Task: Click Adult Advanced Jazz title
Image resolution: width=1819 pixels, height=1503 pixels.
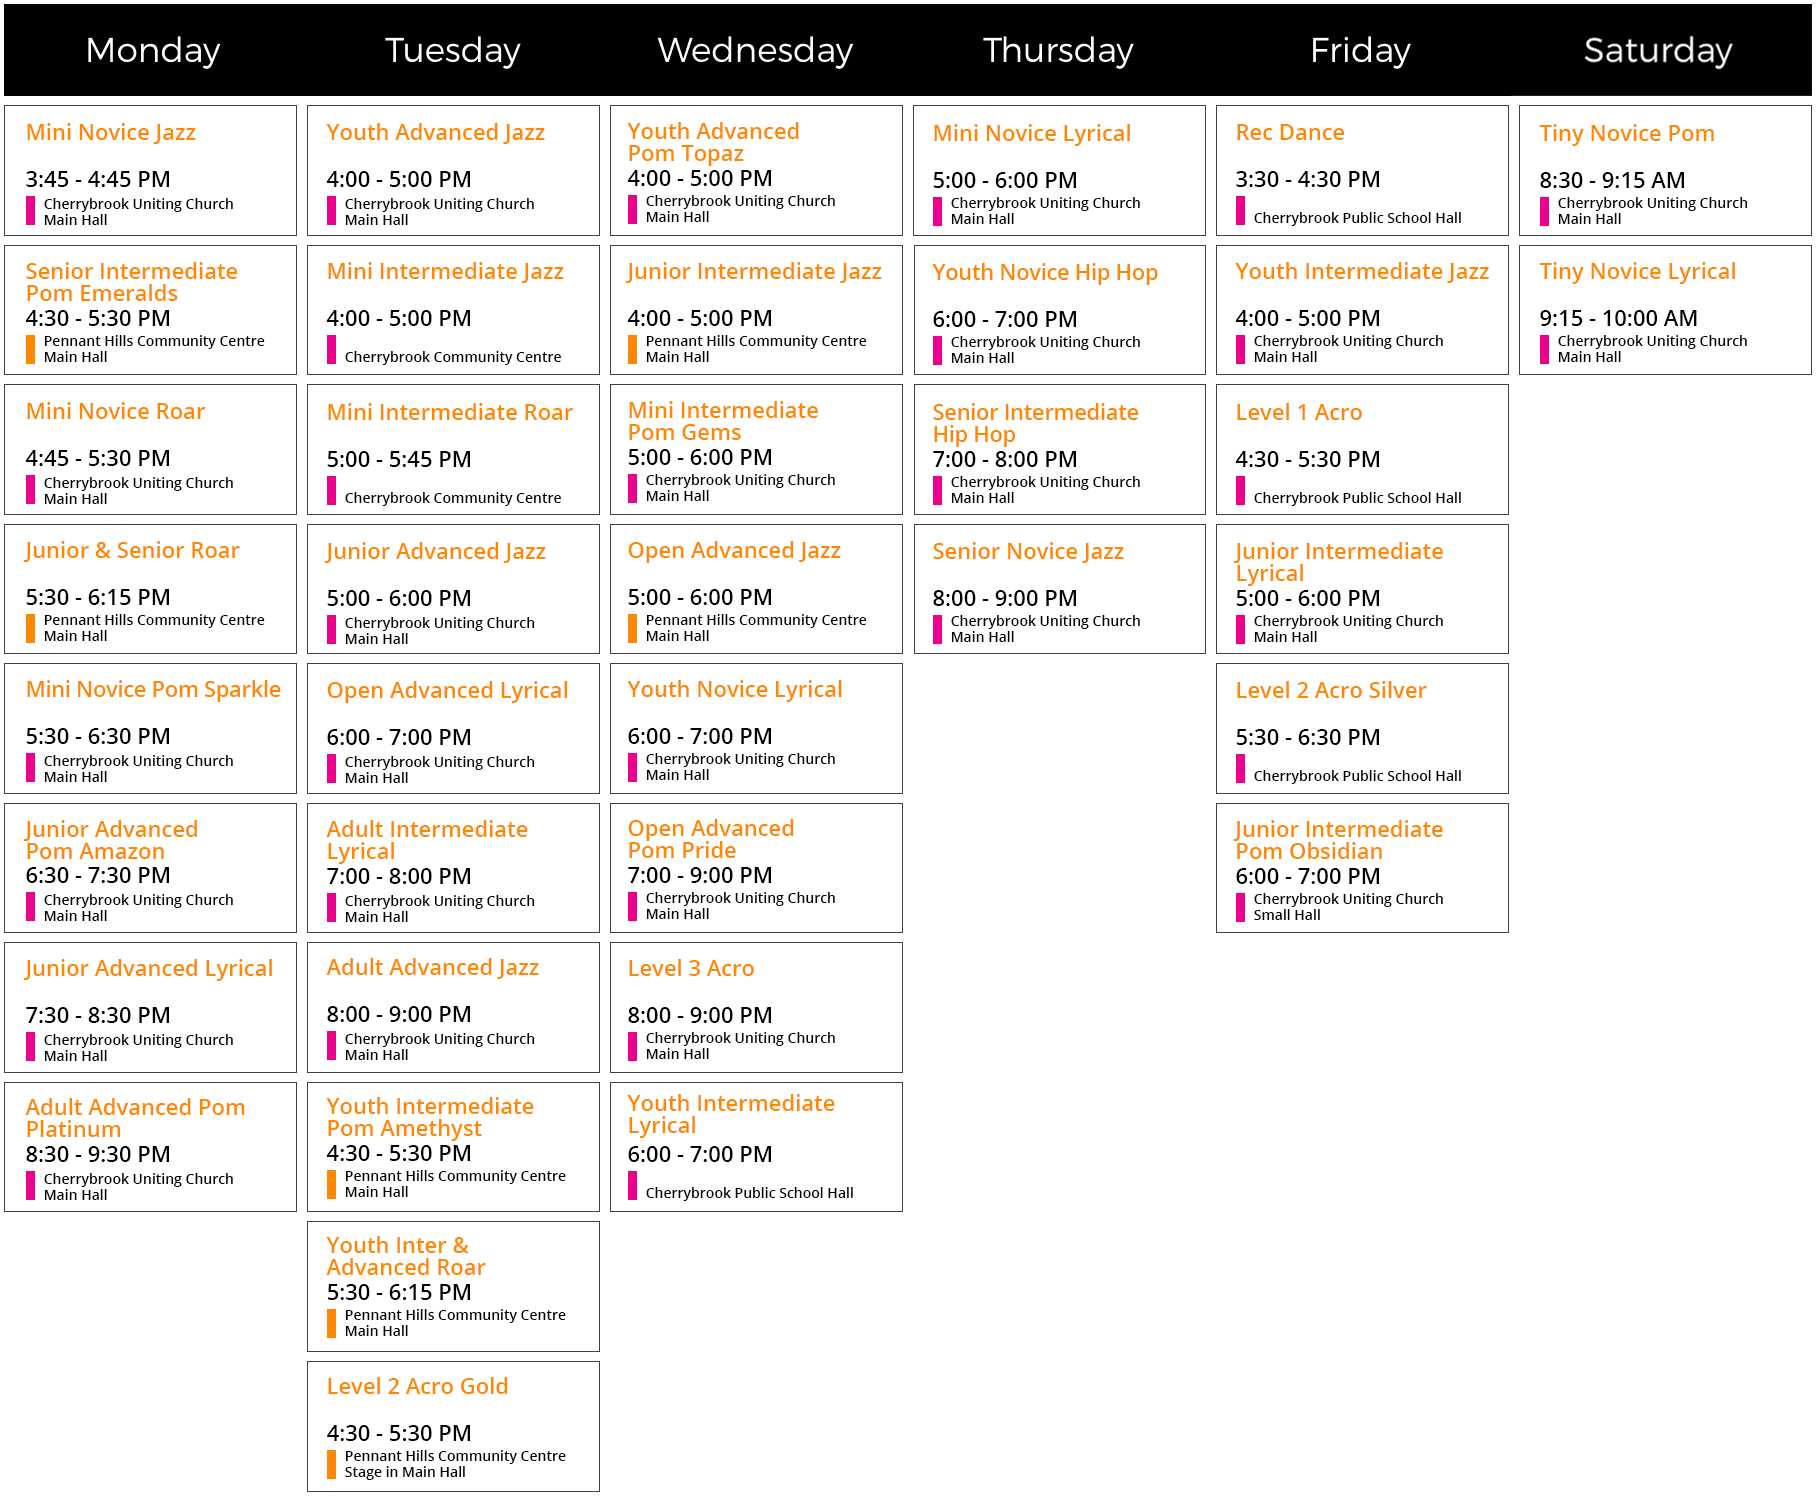Action: [x=432, y=968]
